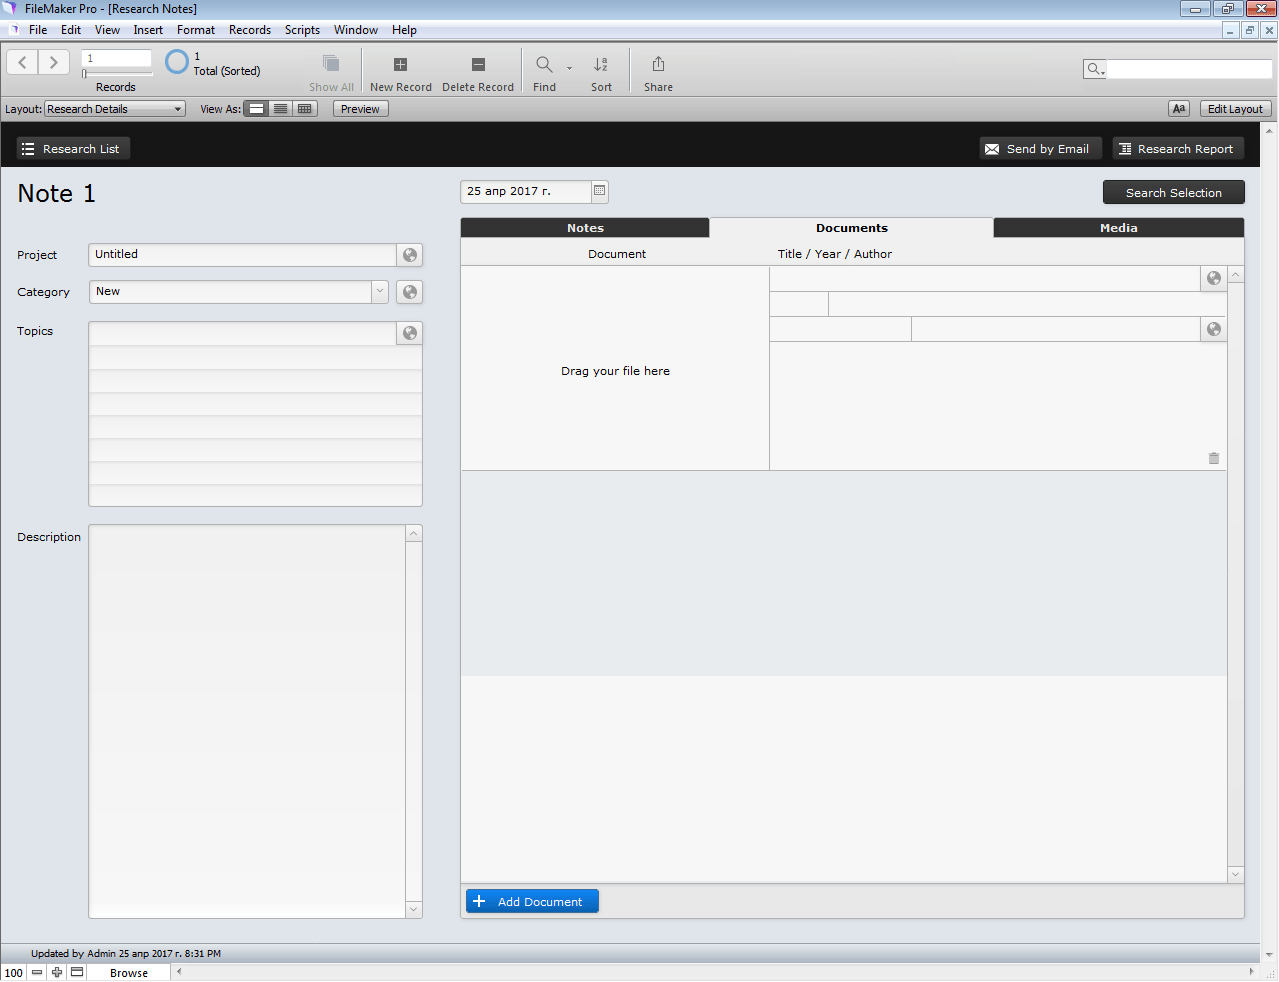Zoom out with status bar minus icon
The width and height of the screenshot is (1279, 982).
click(x=37, y=972)
